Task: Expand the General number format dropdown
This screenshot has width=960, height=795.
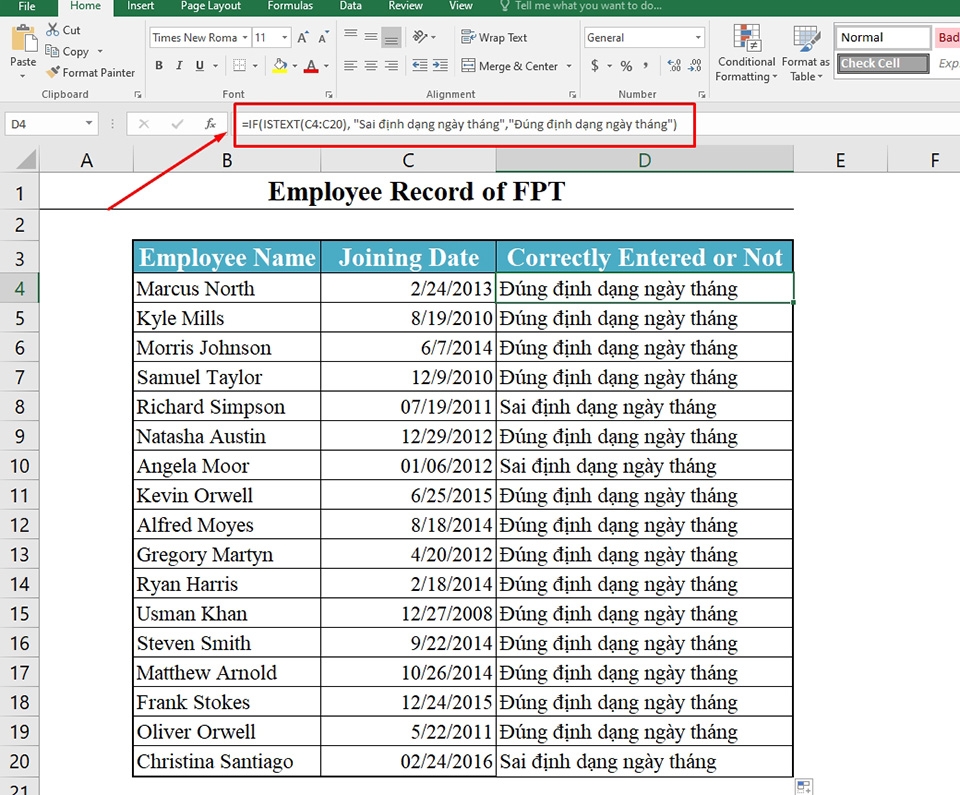Action: coord(697,37)
